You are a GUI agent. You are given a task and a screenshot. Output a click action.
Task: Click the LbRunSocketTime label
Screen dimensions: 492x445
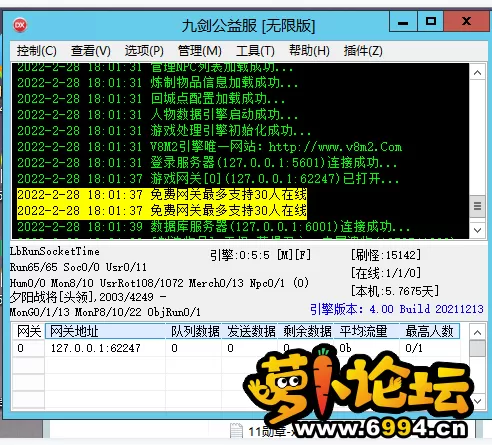55,251
